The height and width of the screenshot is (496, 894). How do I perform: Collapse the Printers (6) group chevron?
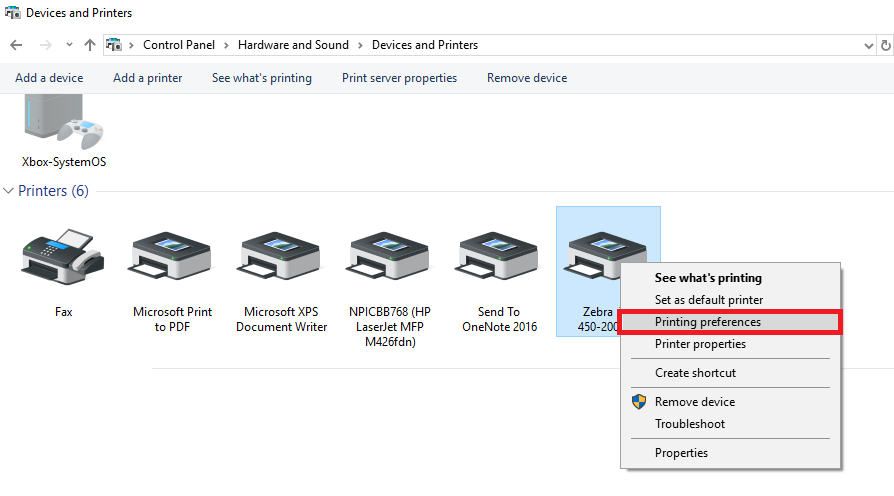(x=8, y=190)
